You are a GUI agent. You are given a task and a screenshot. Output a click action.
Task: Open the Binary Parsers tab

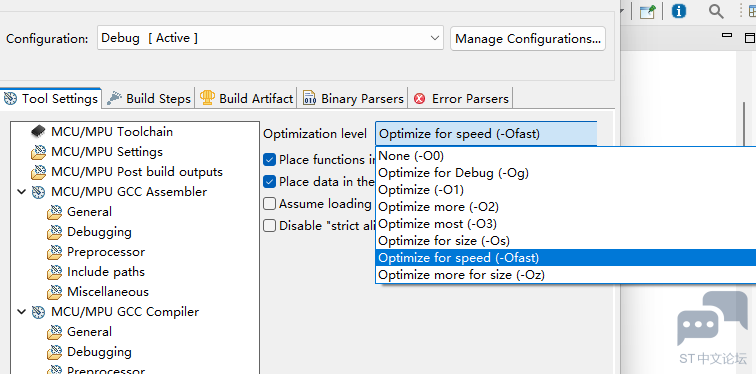(353, 99)
